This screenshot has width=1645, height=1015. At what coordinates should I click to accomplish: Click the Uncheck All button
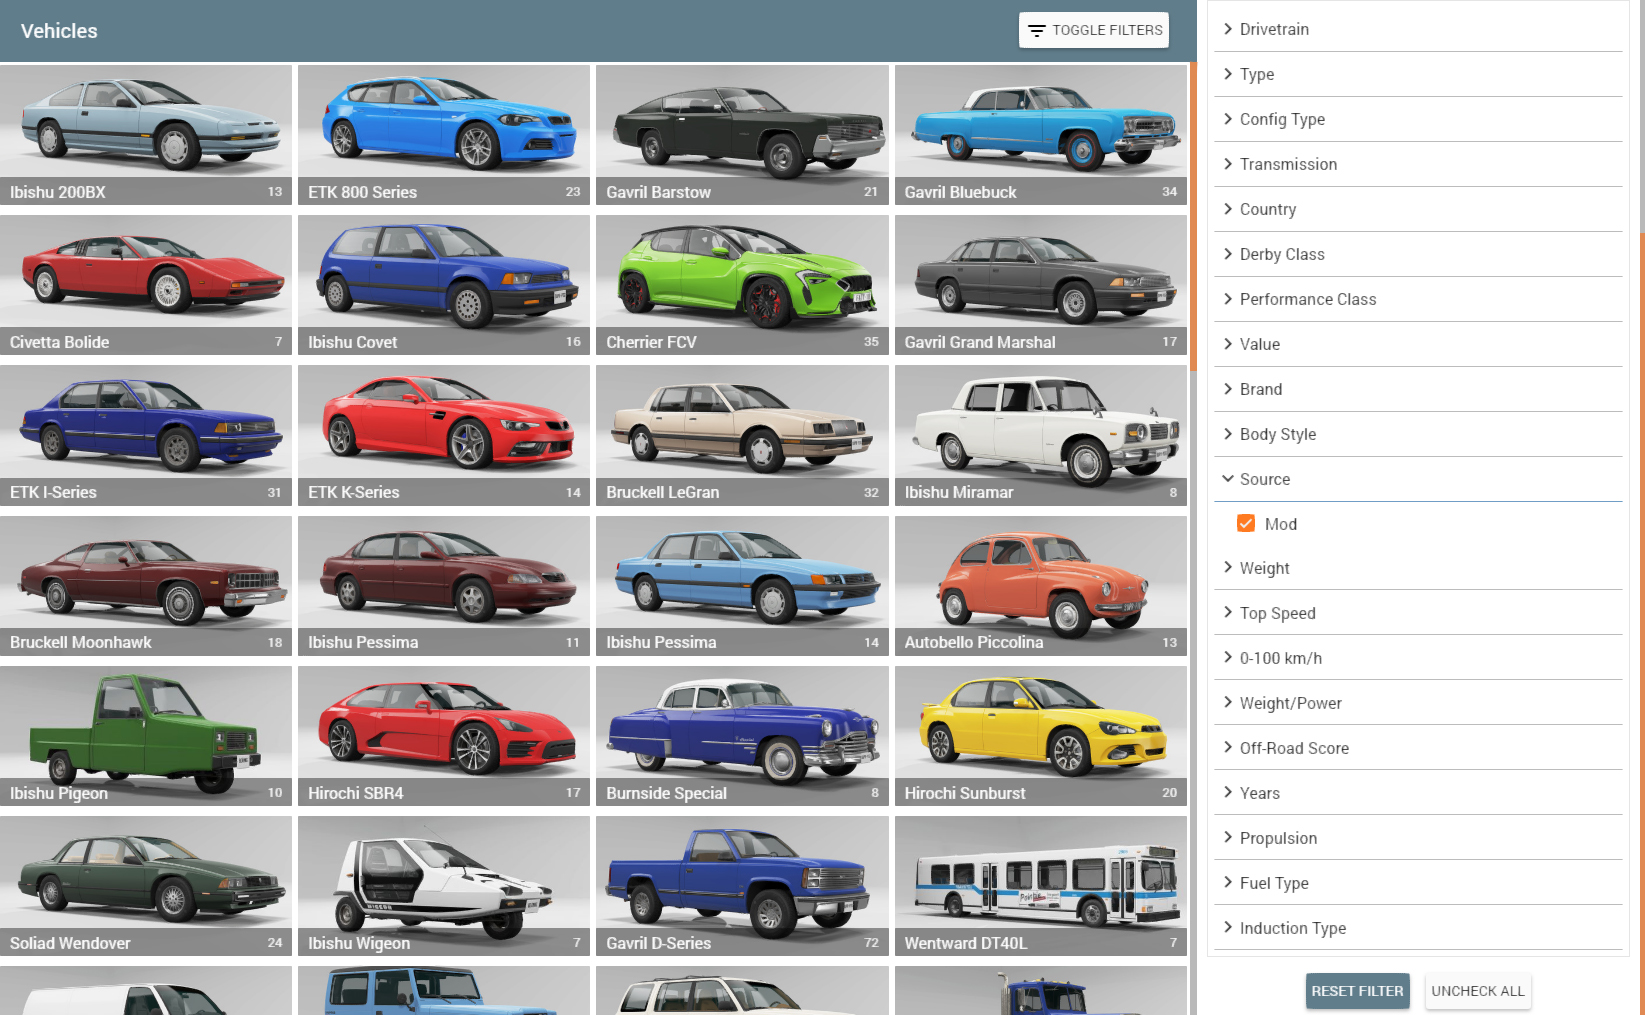[x=1478, y=991]
